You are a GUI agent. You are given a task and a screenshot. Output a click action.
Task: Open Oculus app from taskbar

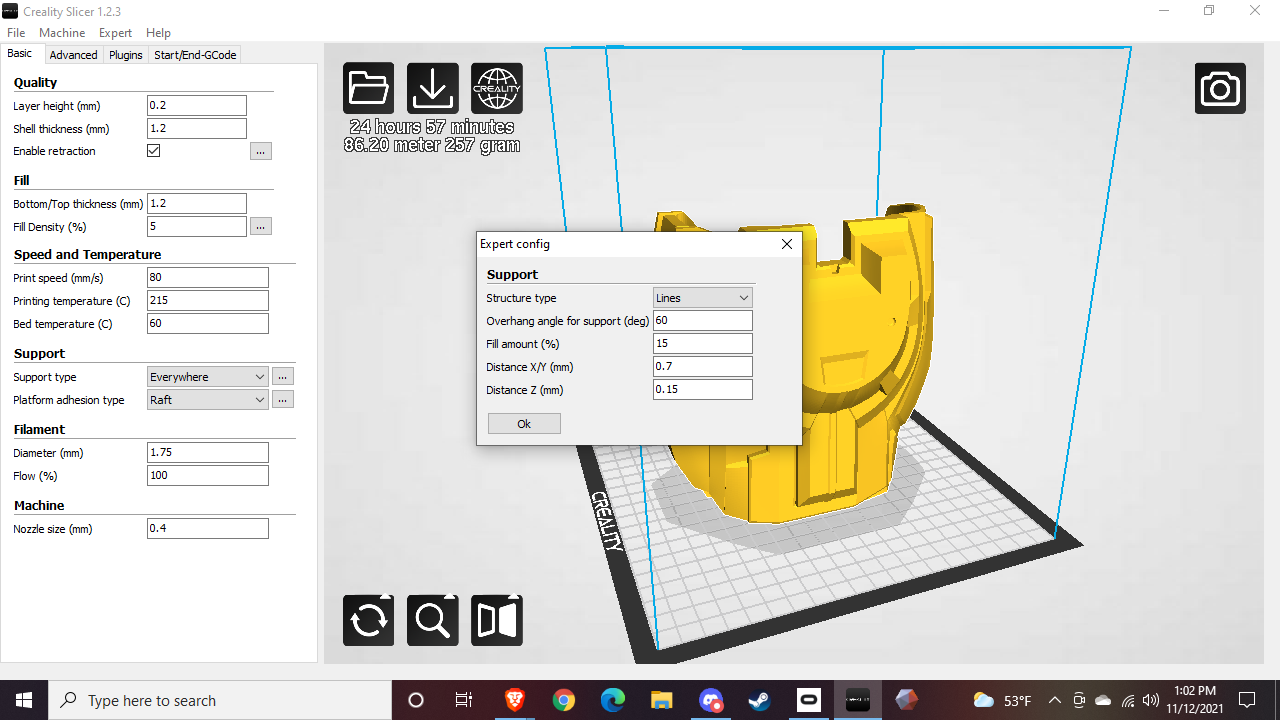coord(808,700)
